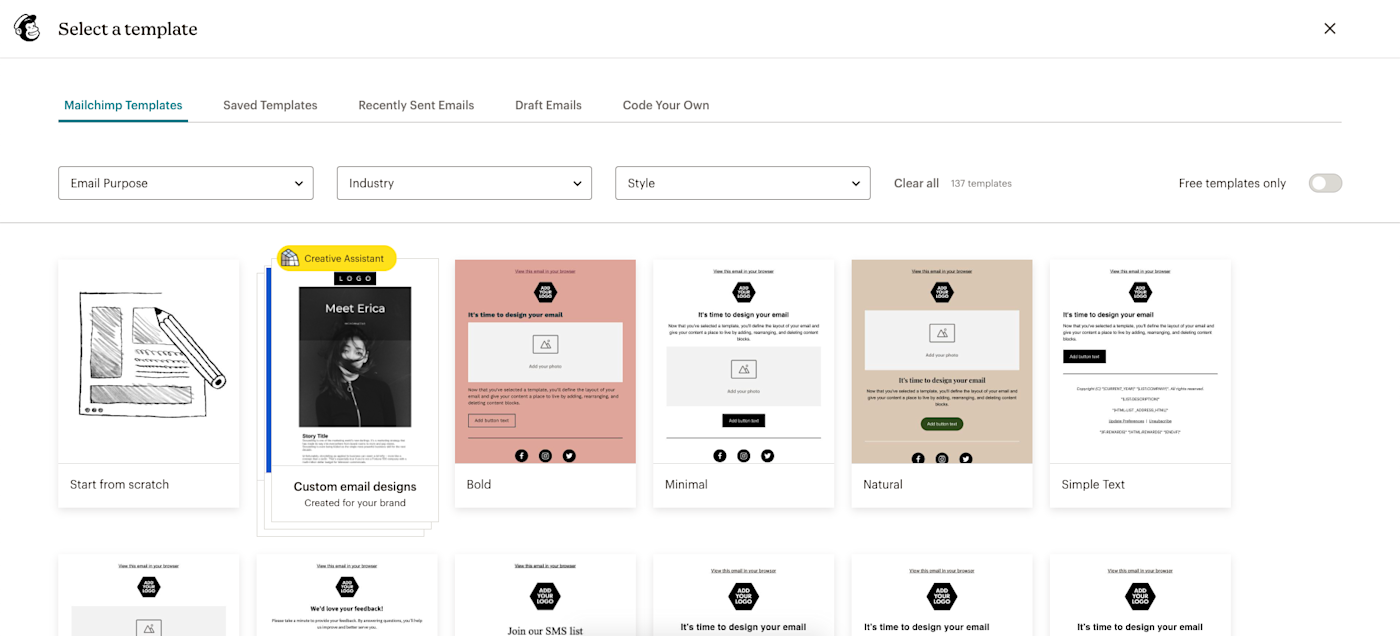
Task: Click Clear all filters
Action: coord(916,183)
